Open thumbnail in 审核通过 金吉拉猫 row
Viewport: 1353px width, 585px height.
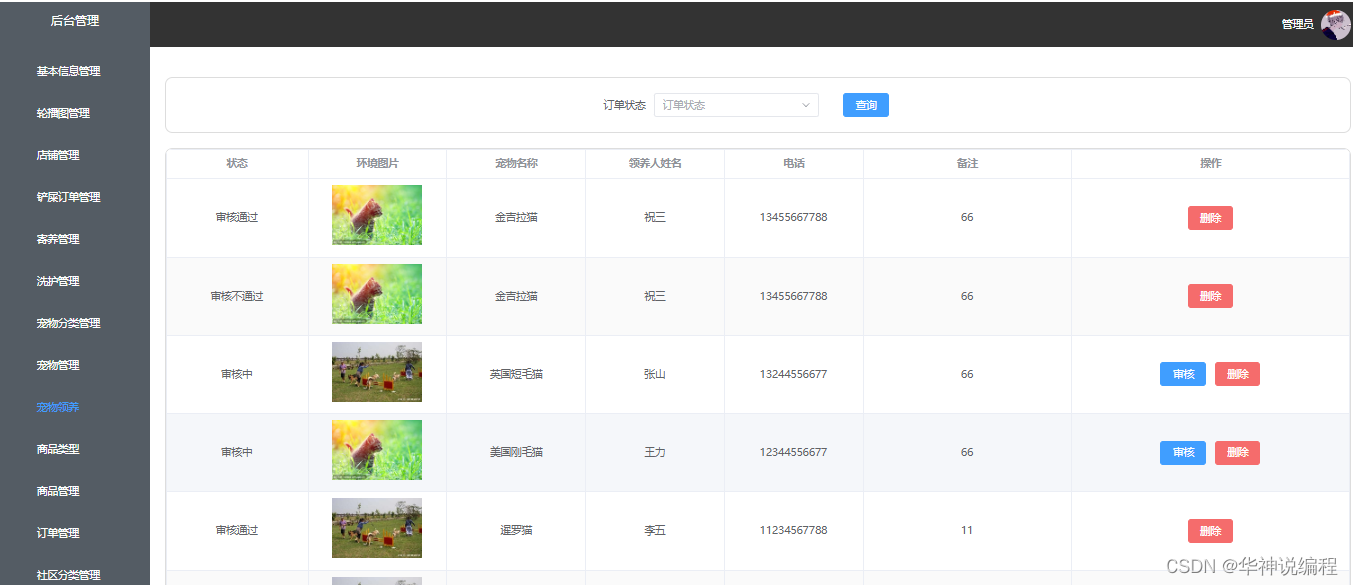pos(377,215)
